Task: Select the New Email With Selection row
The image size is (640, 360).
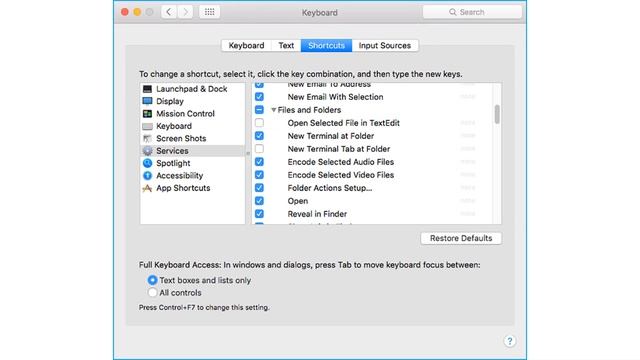Action: click(372, 97)
